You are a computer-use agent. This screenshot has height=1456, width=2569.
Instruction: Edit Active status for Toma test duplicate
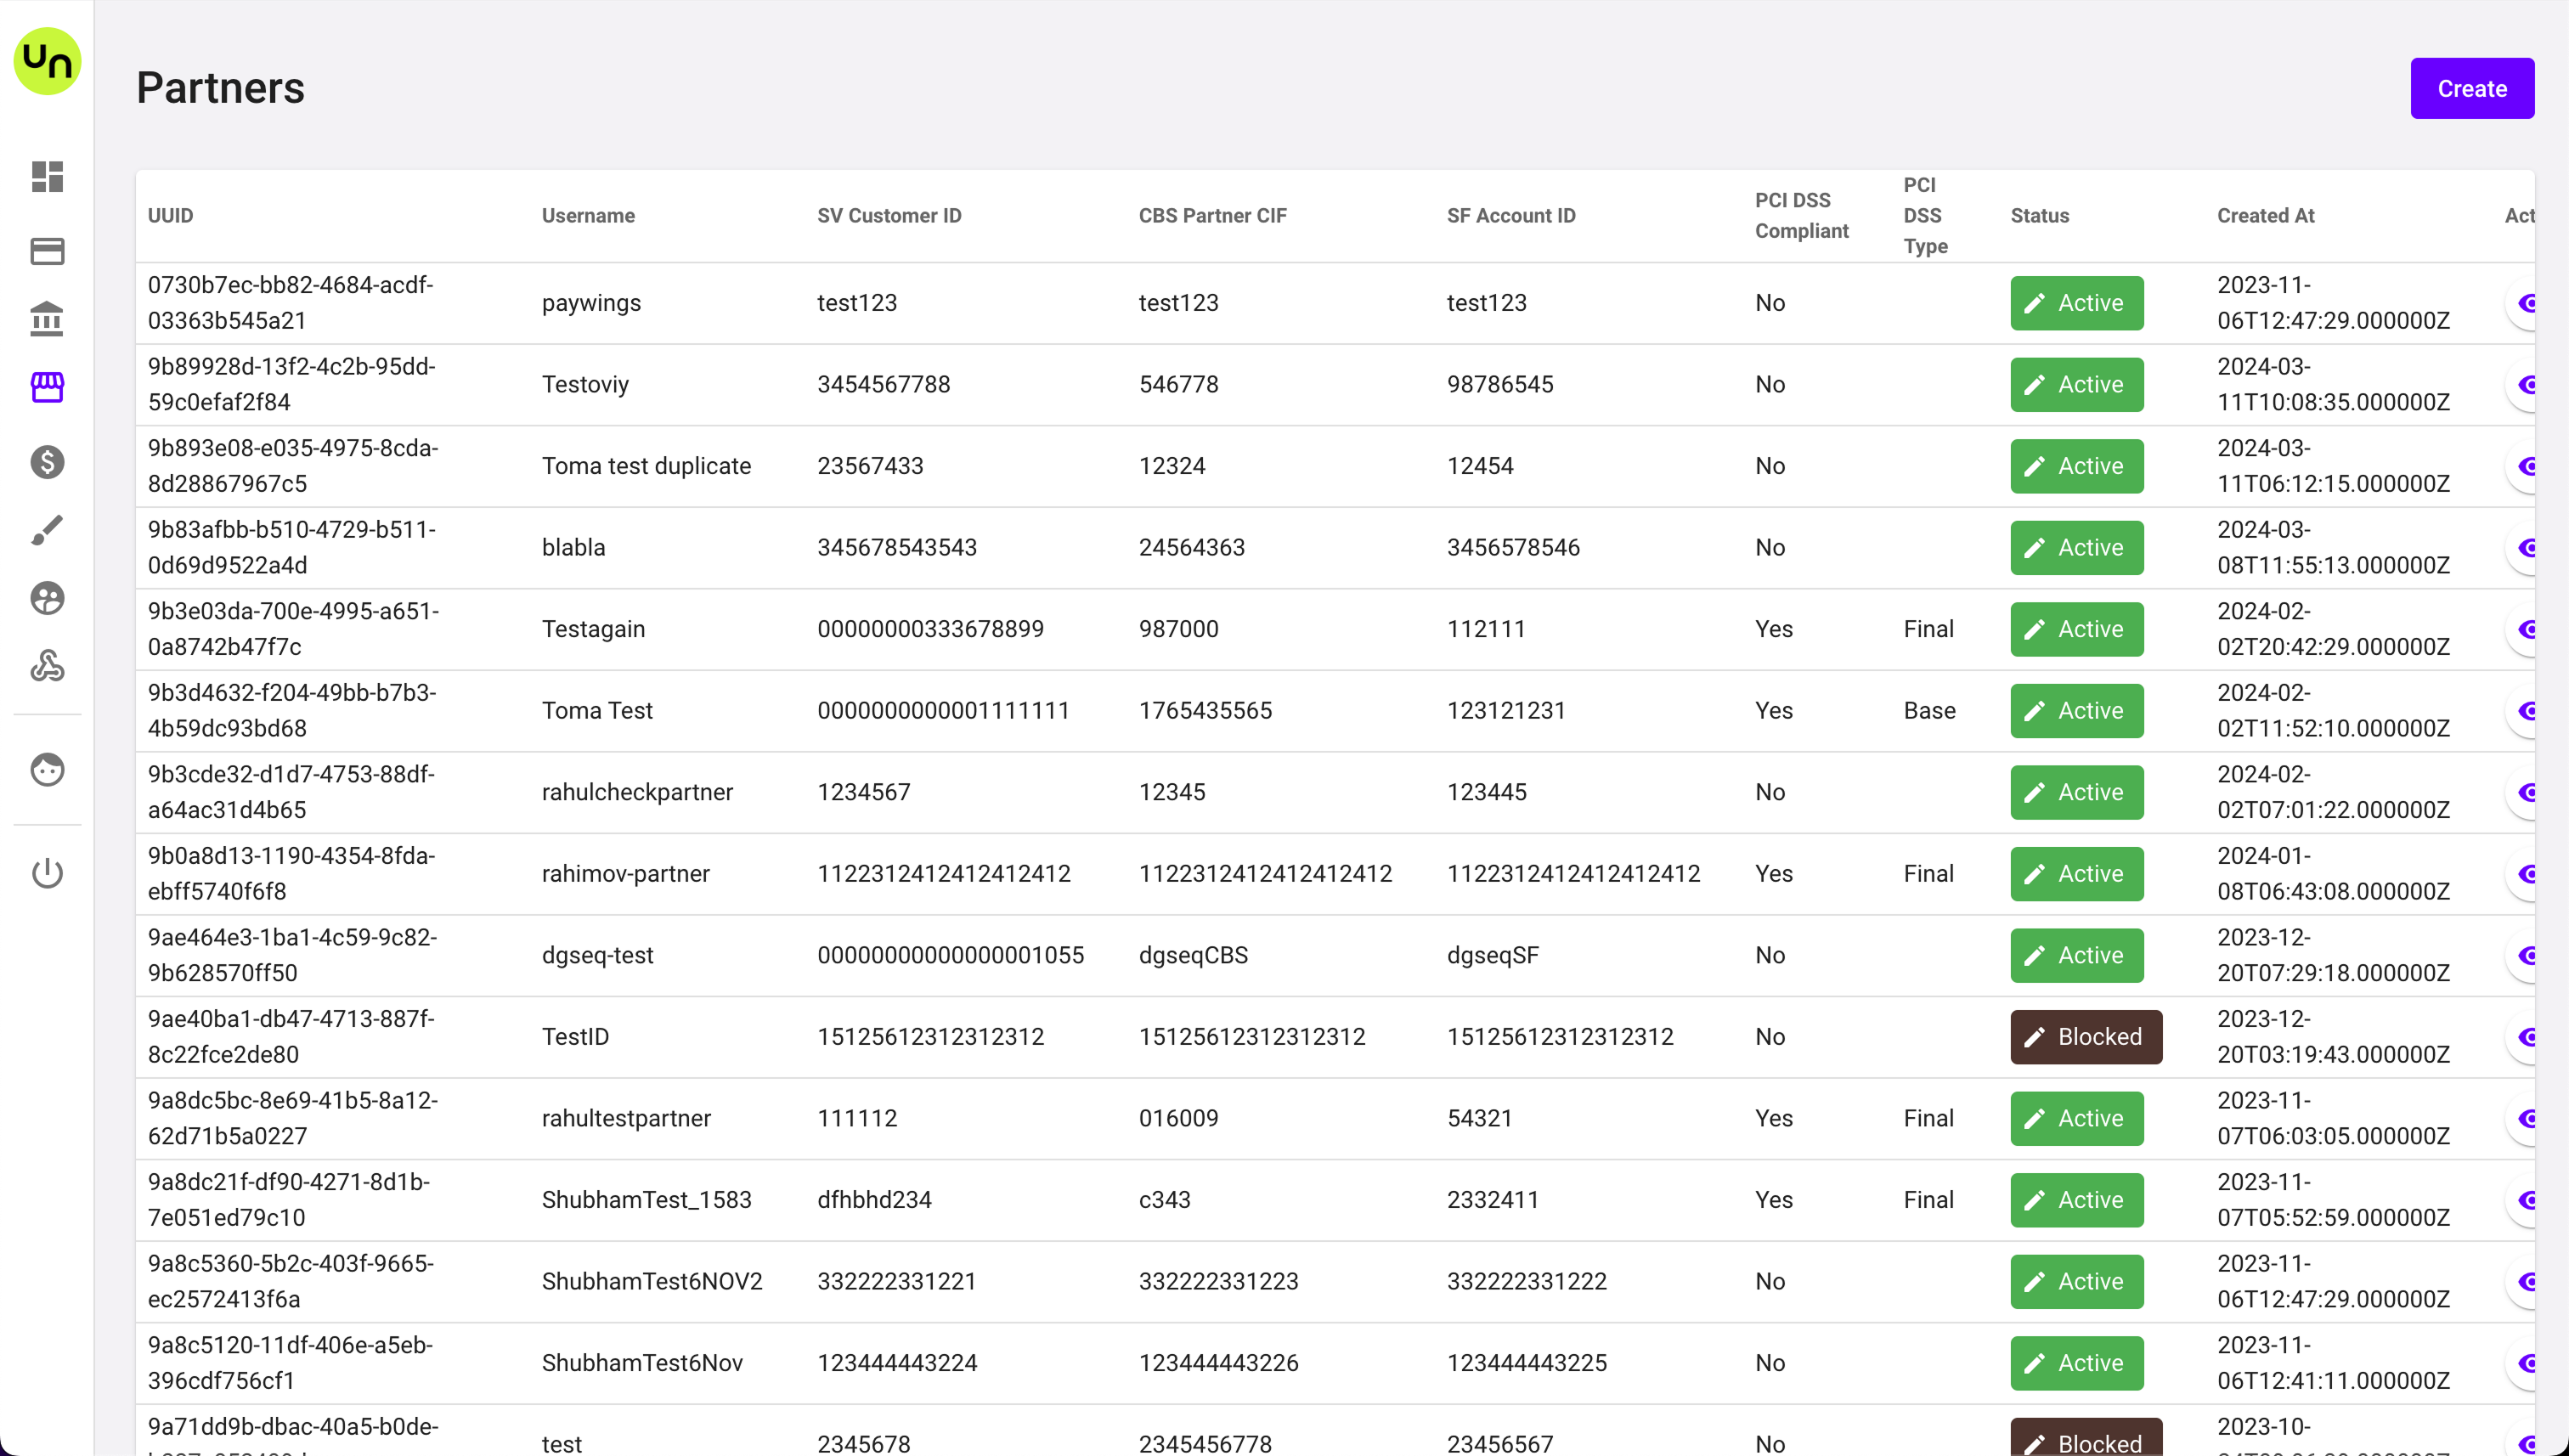coord(2076,466)
